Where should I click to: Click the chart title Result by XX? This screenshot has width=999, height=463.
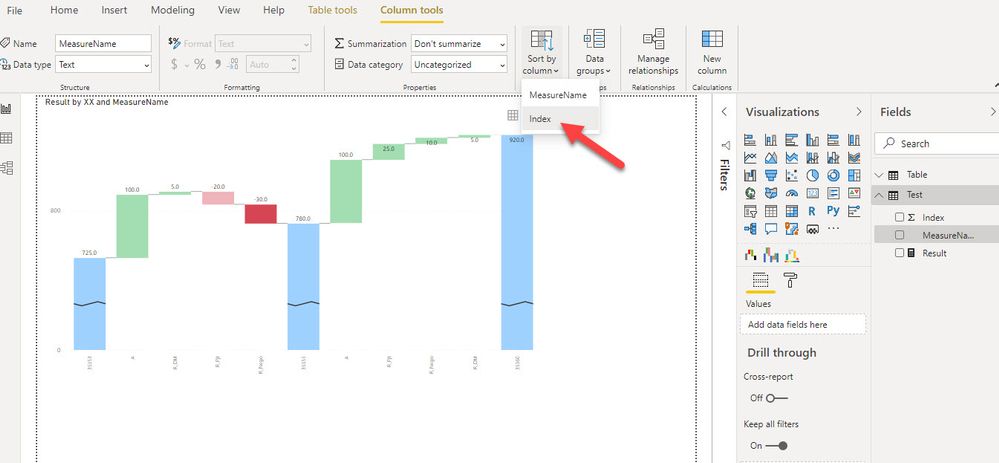(106, 102)
